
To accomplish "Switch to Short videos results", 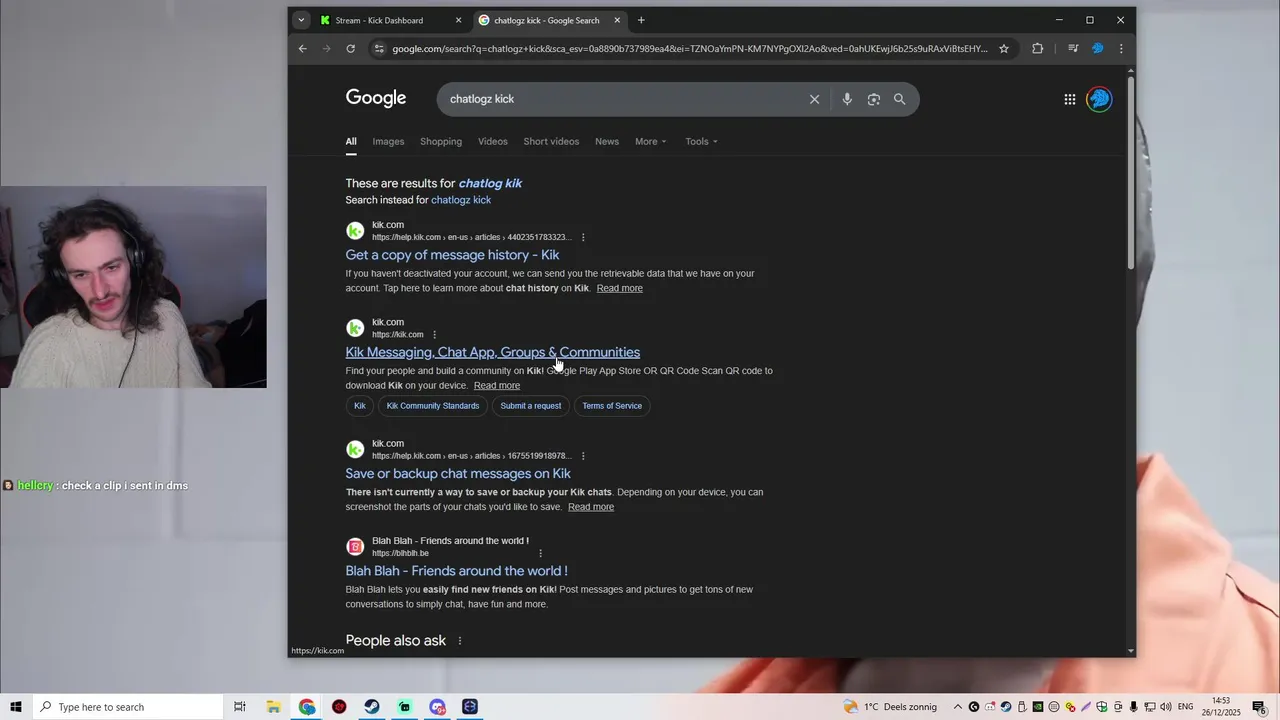I will [551, 141].
